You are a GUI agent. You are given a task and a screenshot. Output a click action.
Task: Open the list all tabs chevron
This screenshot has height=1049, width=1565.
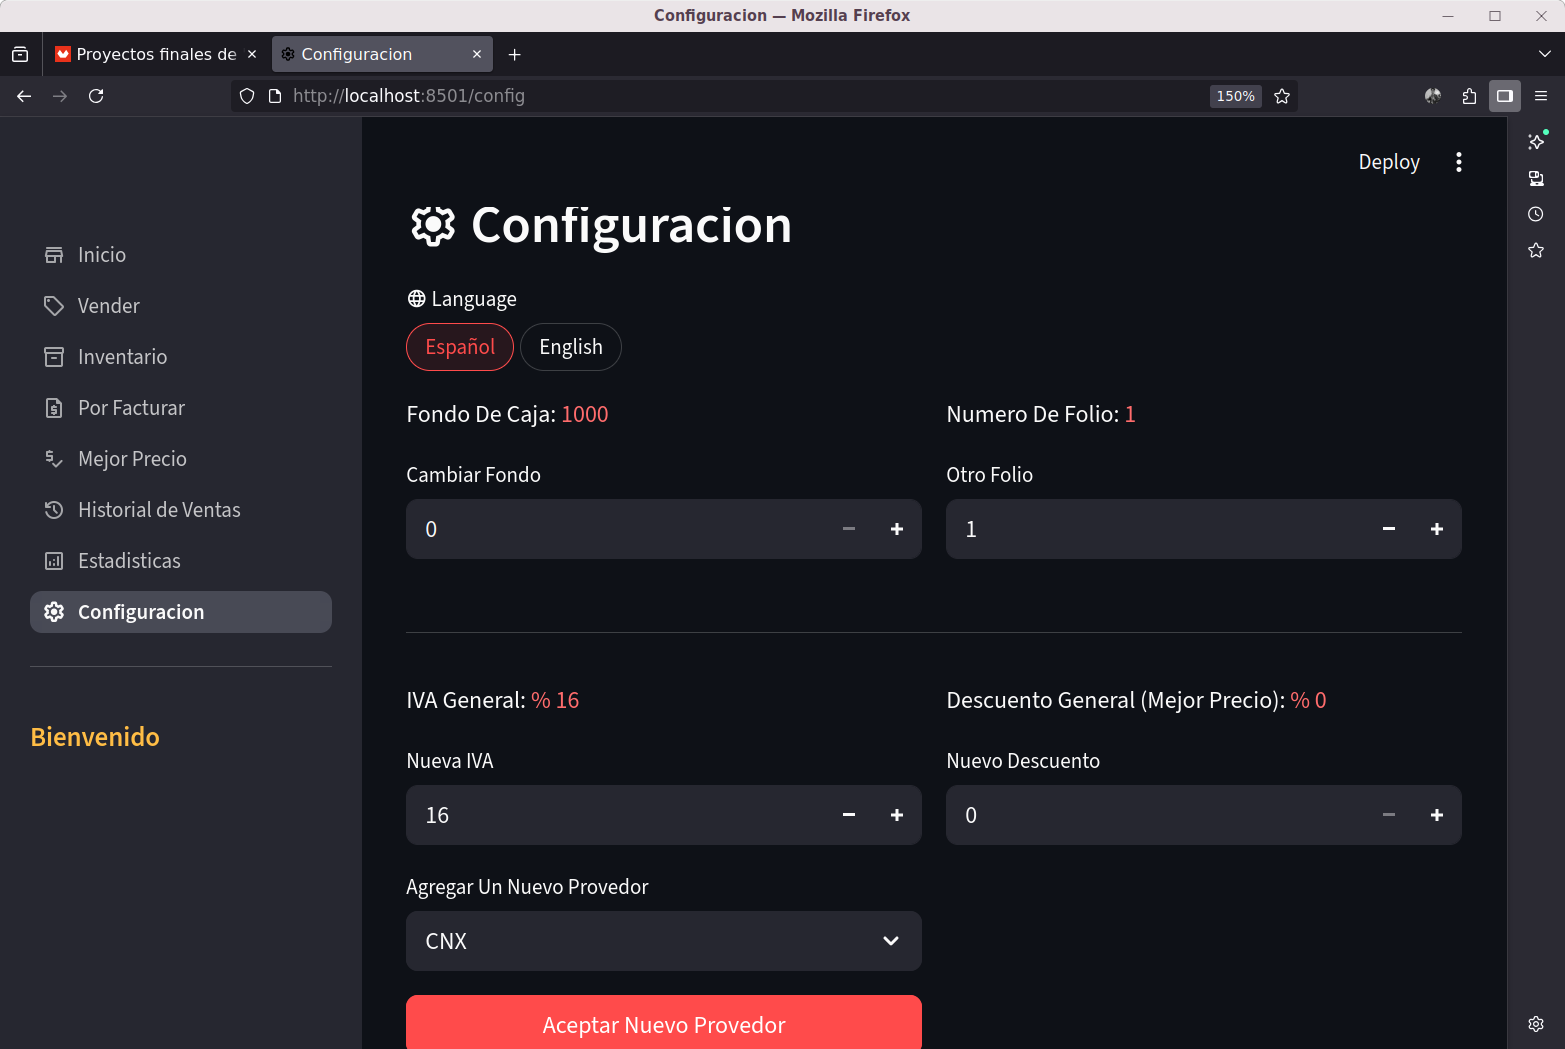(1544, 54)
